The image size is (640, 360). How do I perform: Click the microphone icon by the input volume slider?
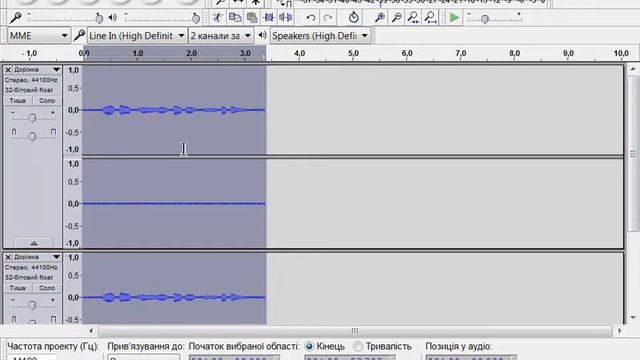click(16, 18)
